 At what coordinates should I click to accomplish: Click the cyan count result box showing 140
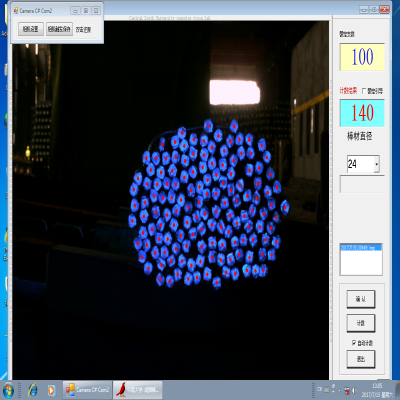[362, 113]
